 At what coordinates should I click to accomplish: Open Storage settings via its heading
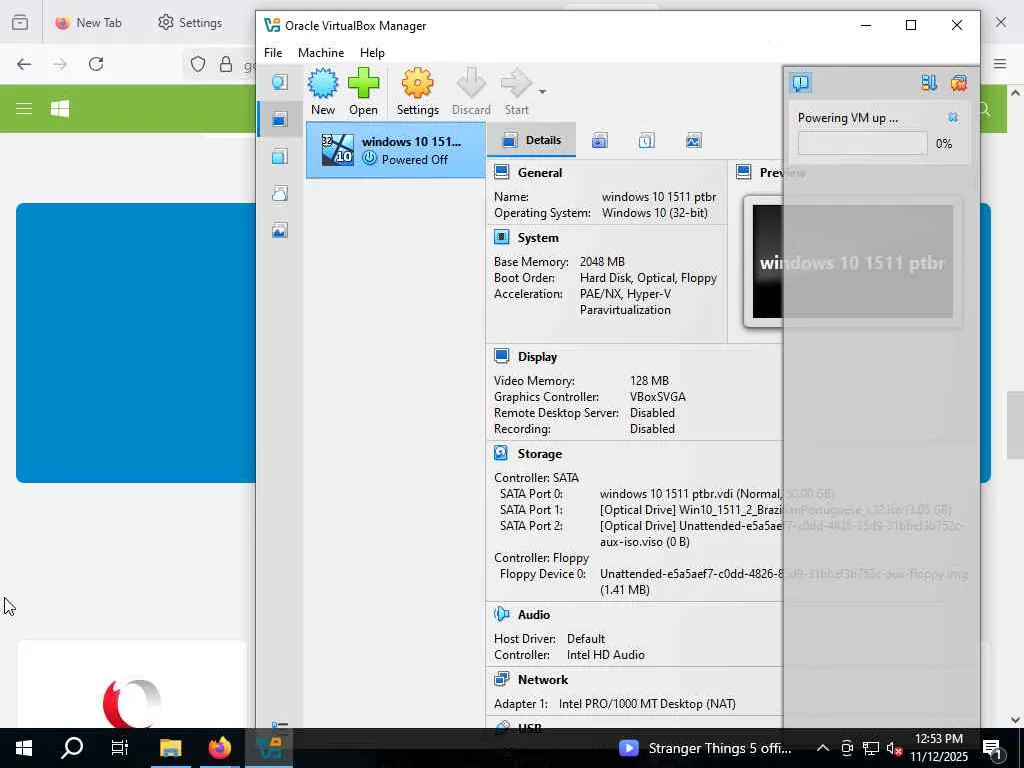tap(539, 453)
